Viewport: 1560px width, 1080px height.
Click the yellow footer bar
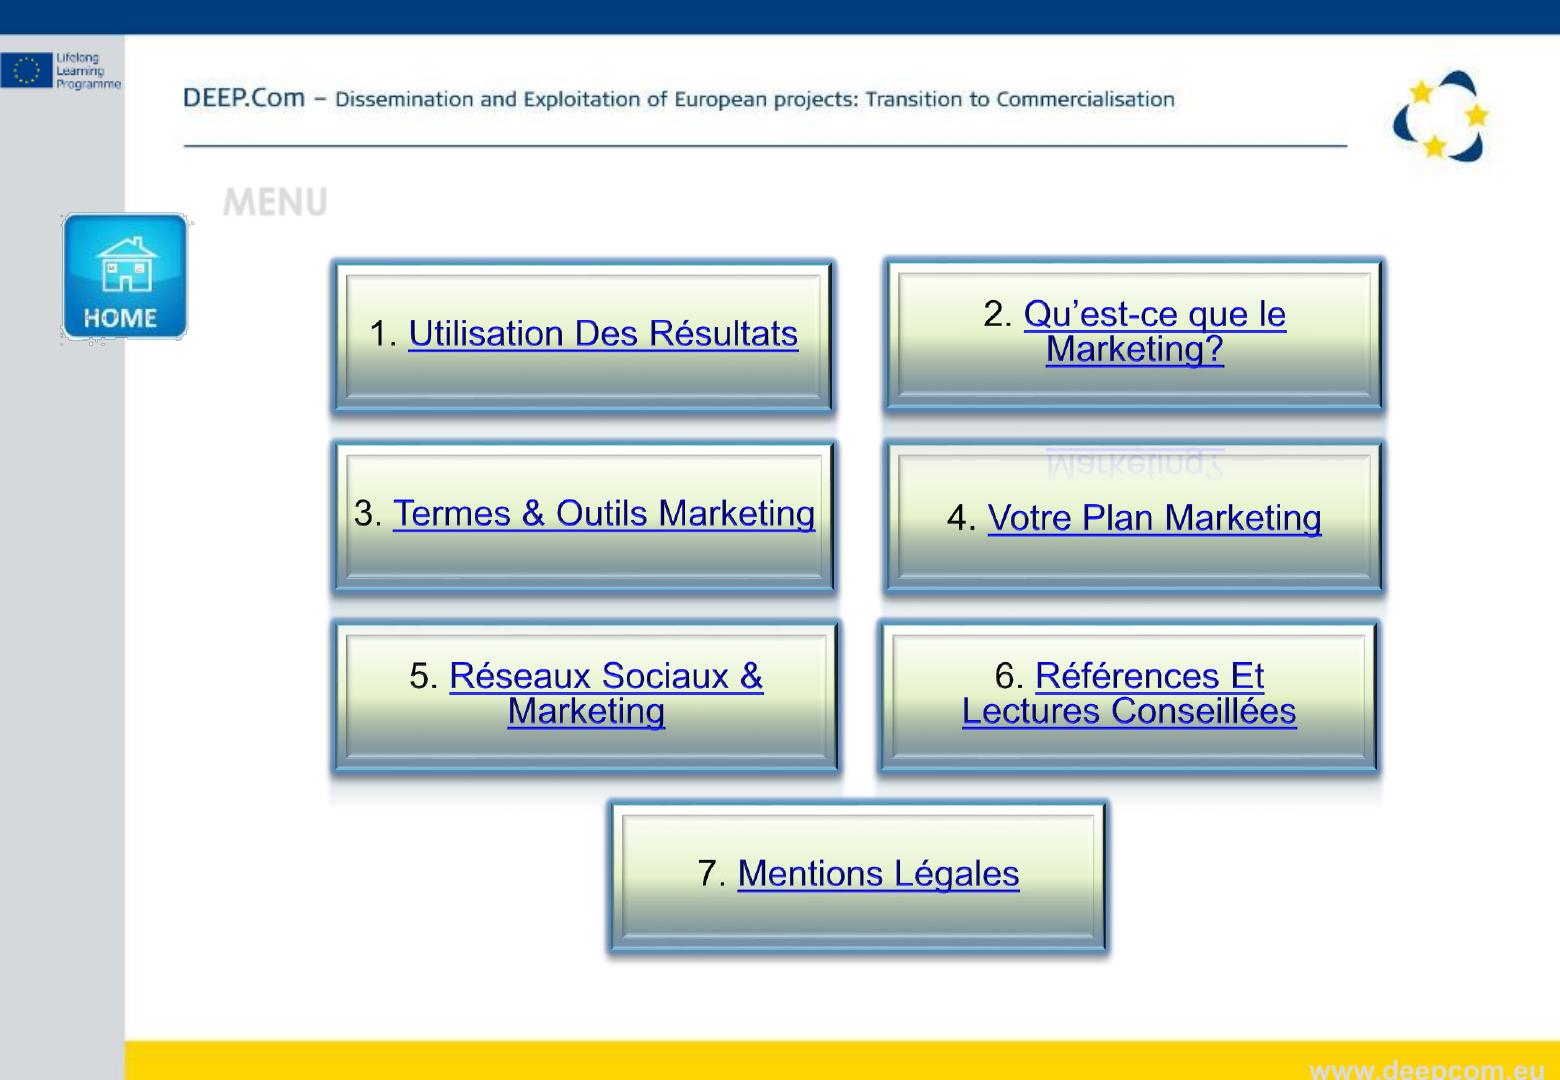(x=700, y=1060)
